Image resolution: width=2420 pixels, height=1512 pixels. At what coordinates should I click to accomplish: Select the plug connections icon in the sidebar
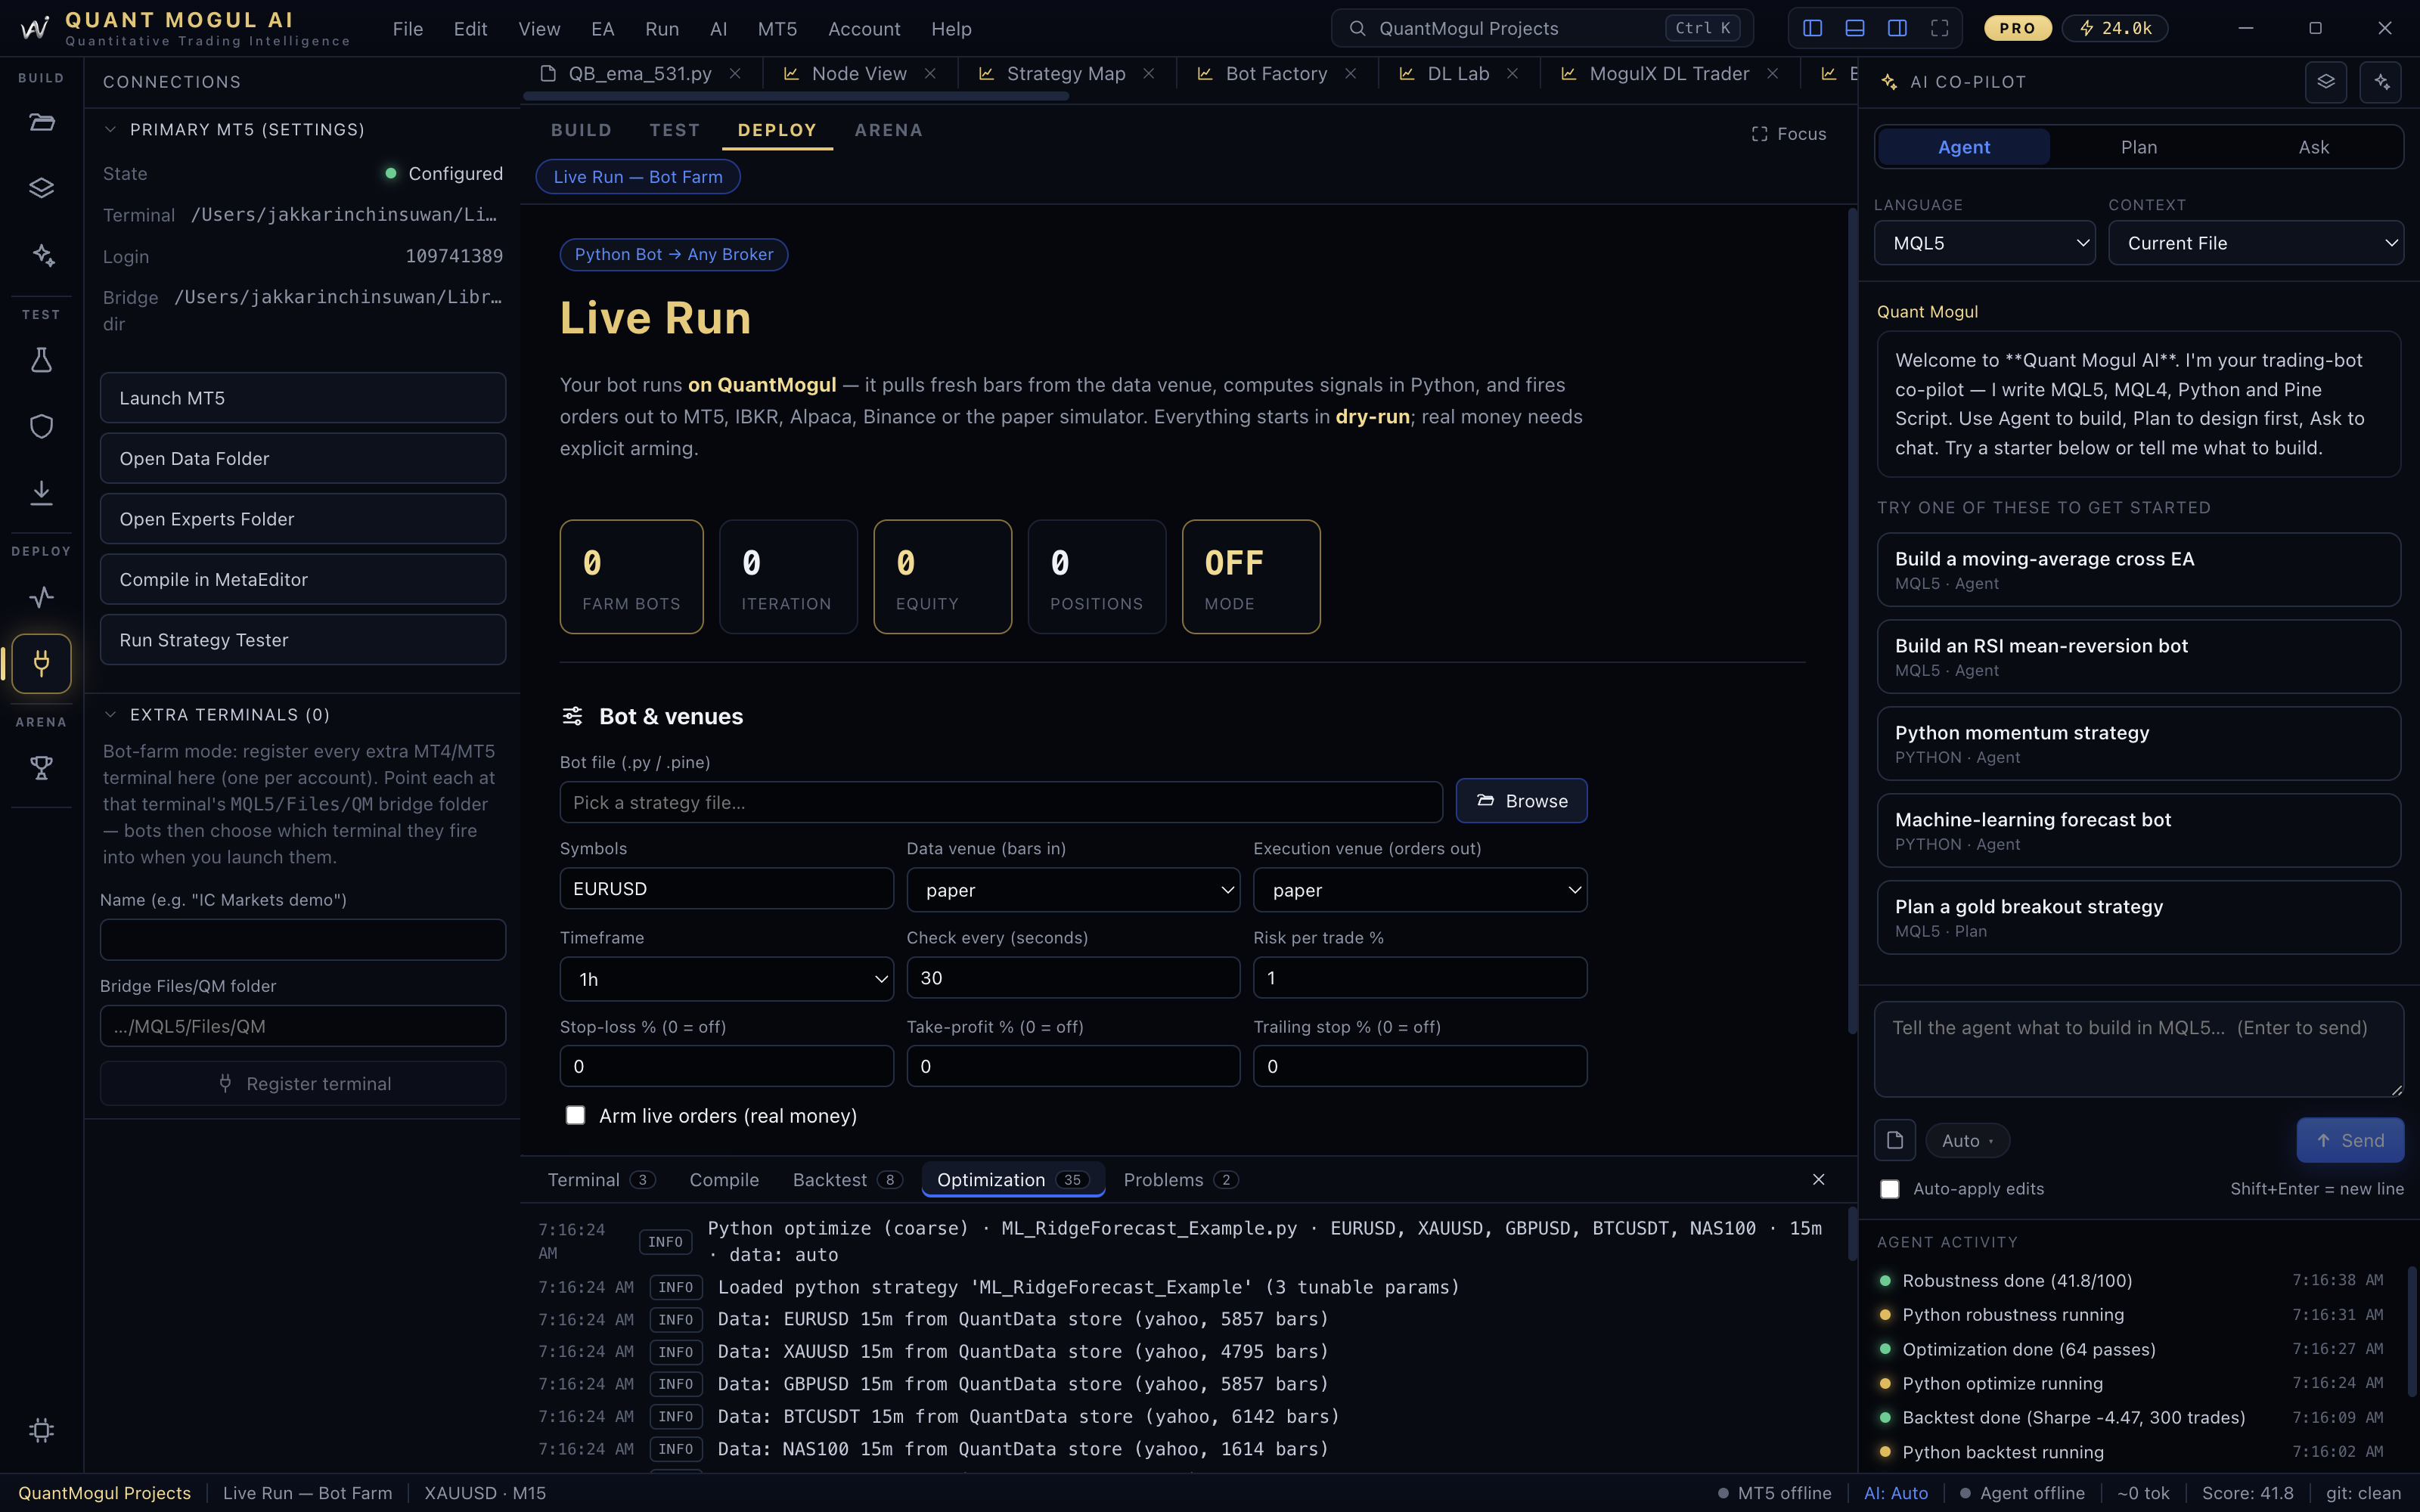[41, 663]
